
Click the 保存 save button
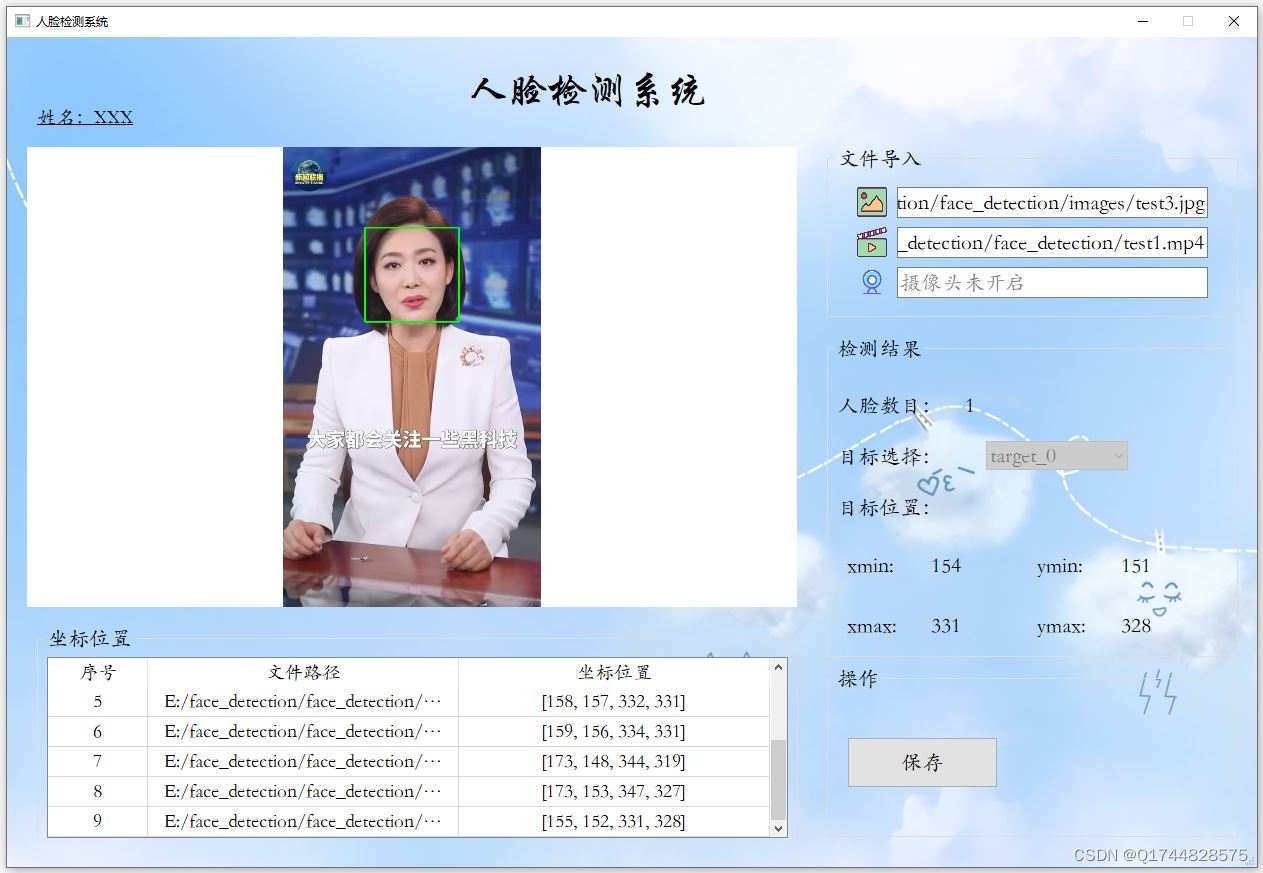point(922,762)
